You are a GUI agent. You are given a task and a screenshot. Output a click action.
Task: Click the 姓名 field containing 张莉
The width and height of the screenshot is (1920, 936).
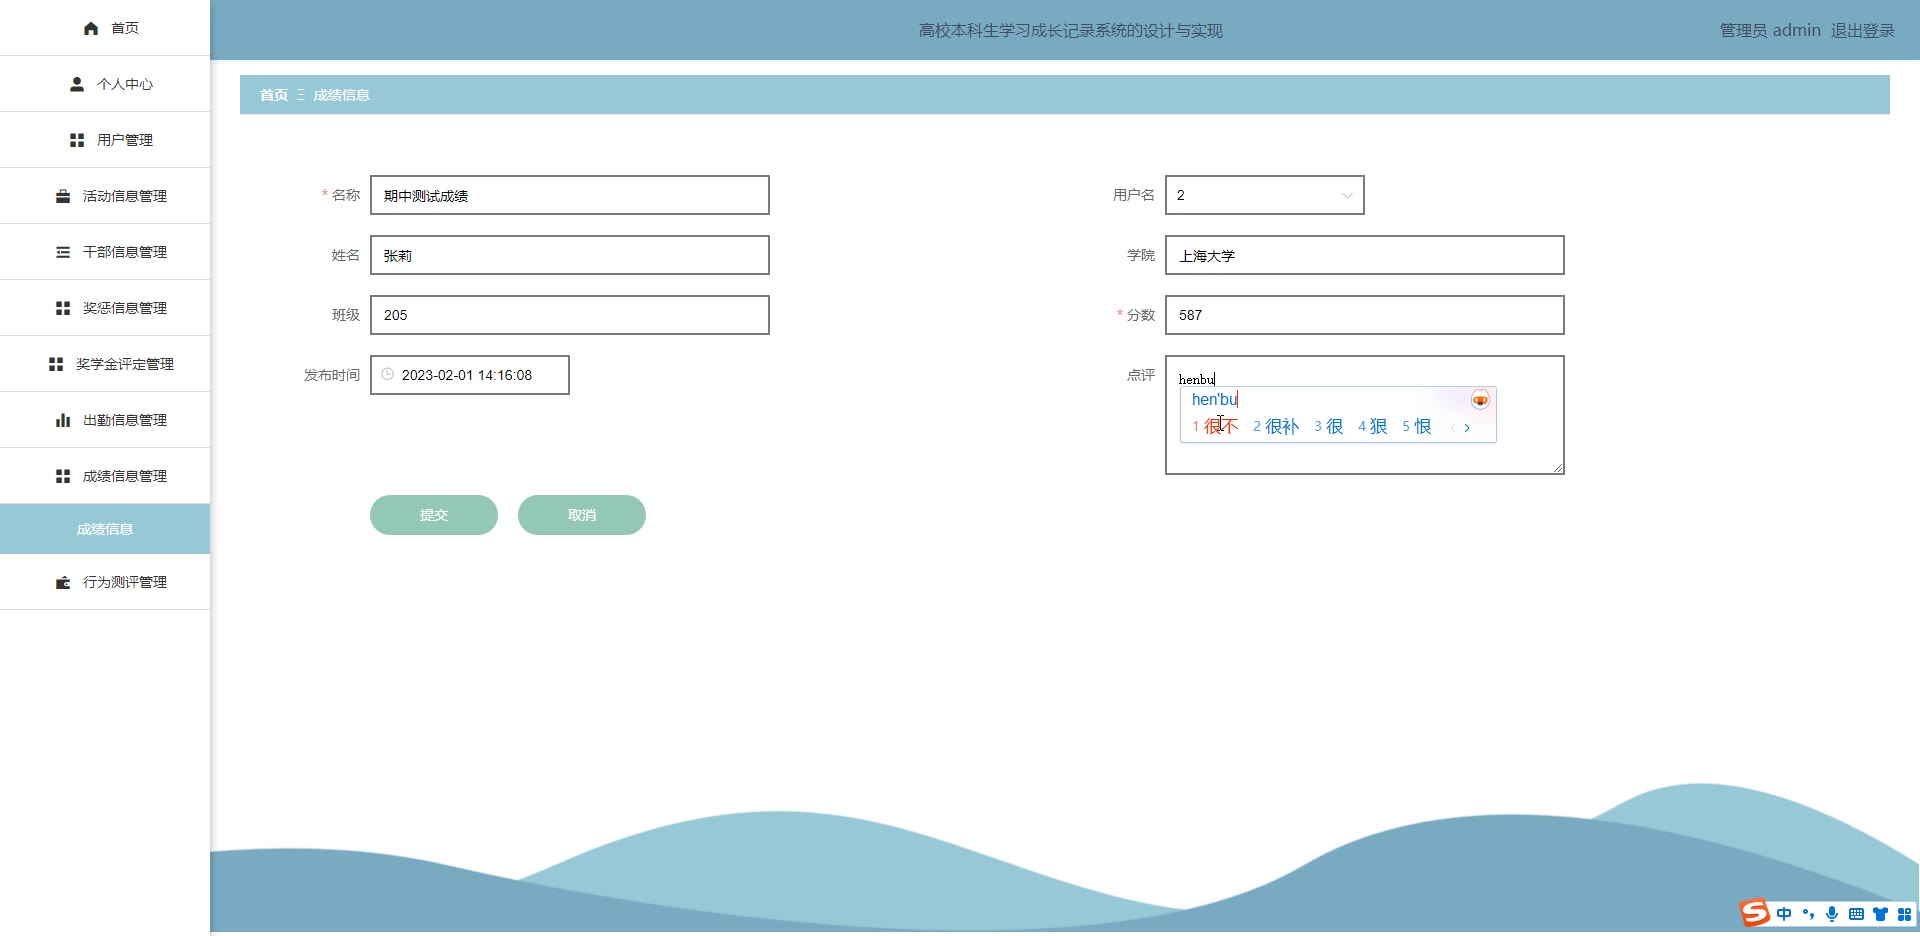tap(570, 255)
